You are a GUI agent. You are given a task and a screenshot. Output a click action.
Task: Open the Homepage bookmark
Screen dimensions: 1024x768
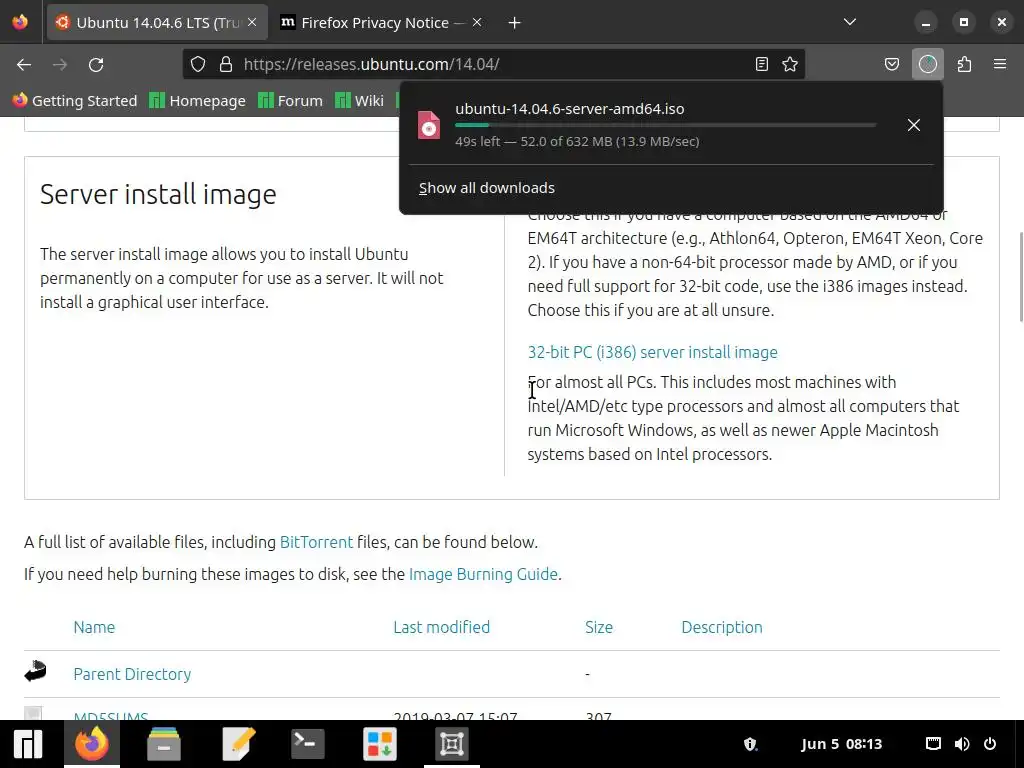pos(197,101)
